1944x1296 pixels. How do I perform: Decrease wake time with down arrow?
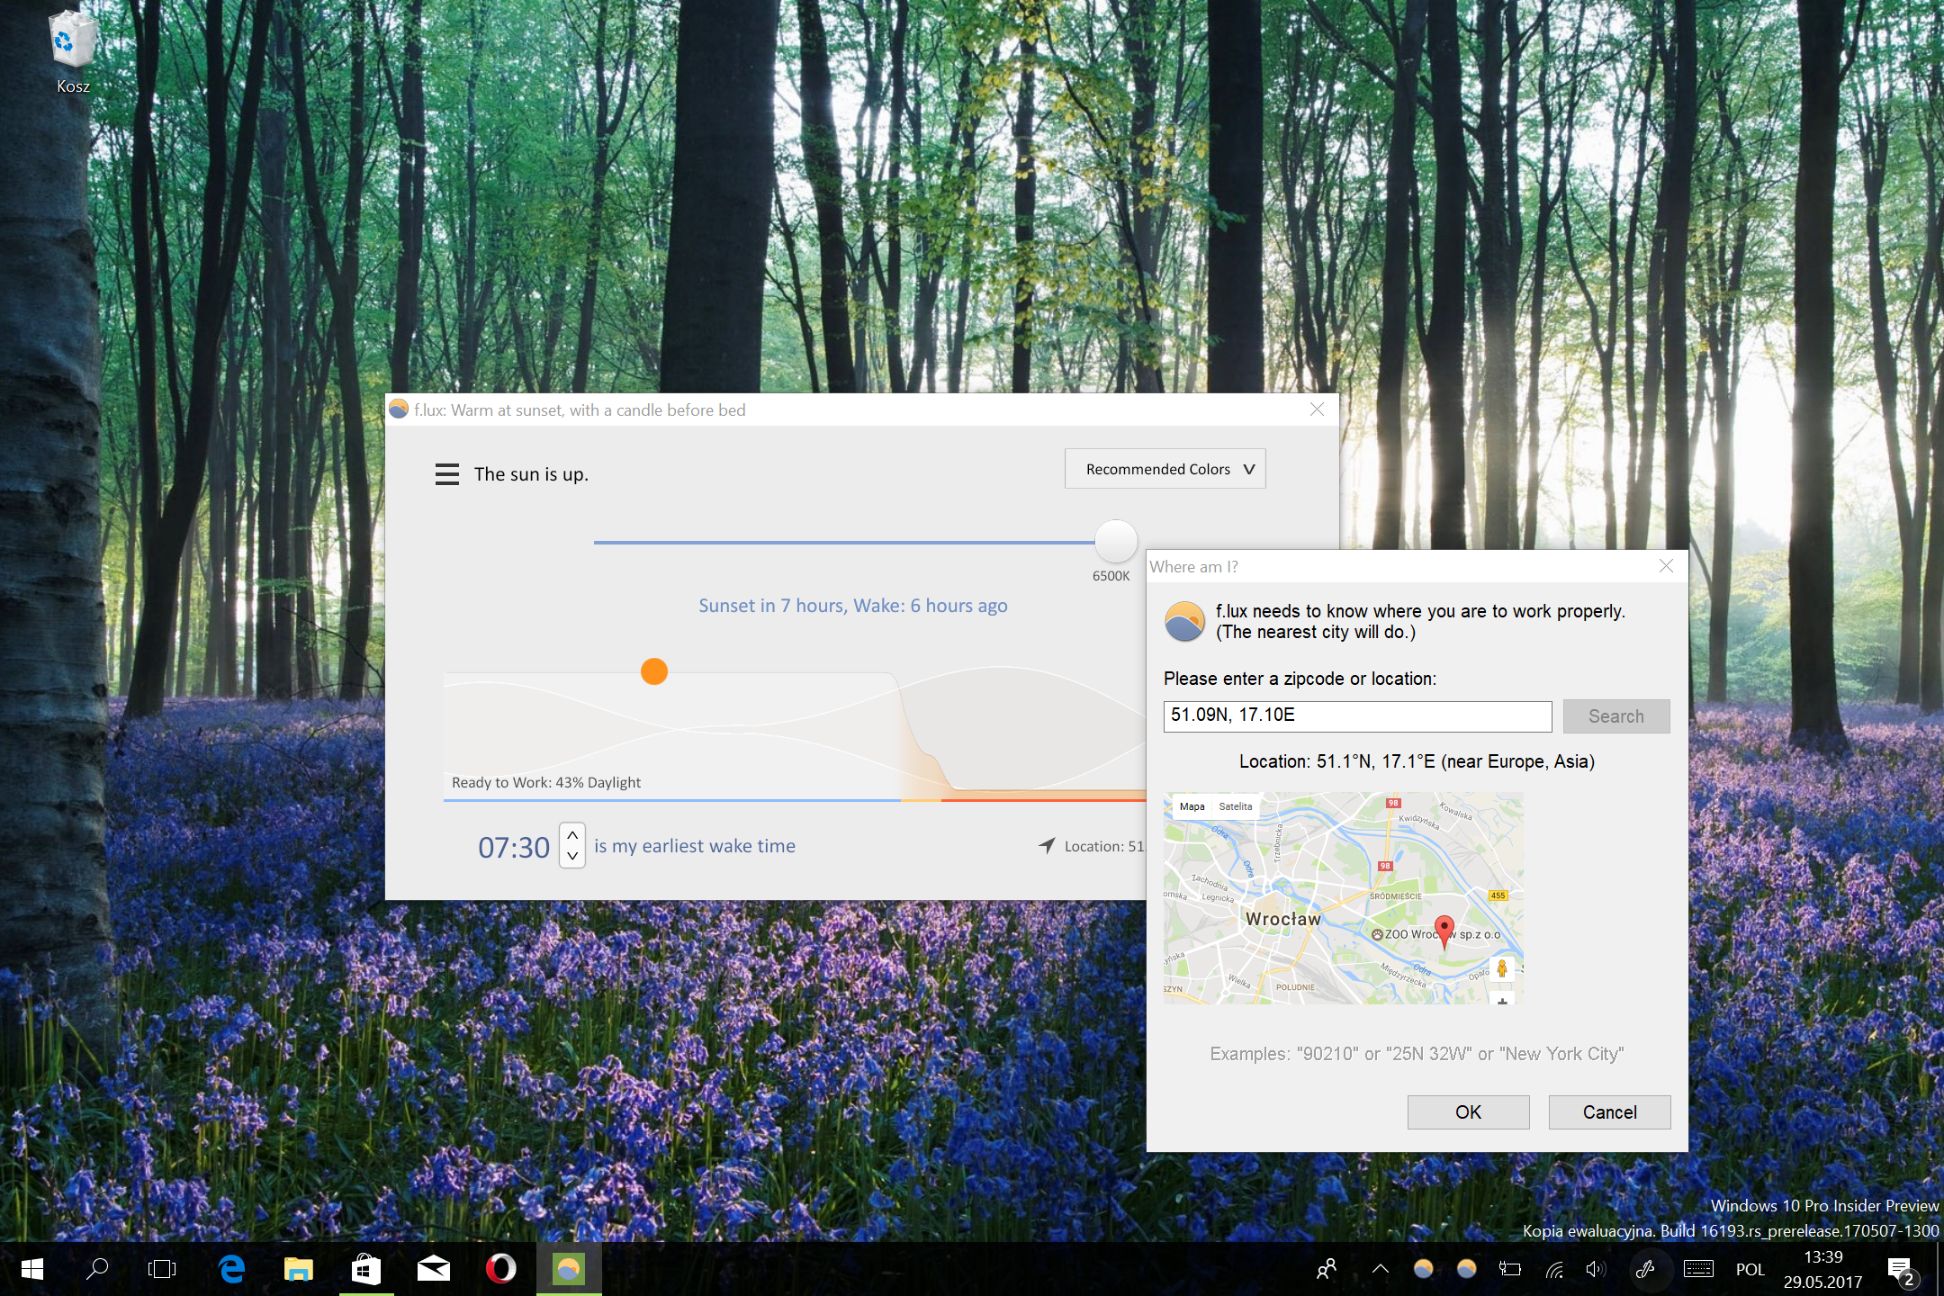(572, 857)
